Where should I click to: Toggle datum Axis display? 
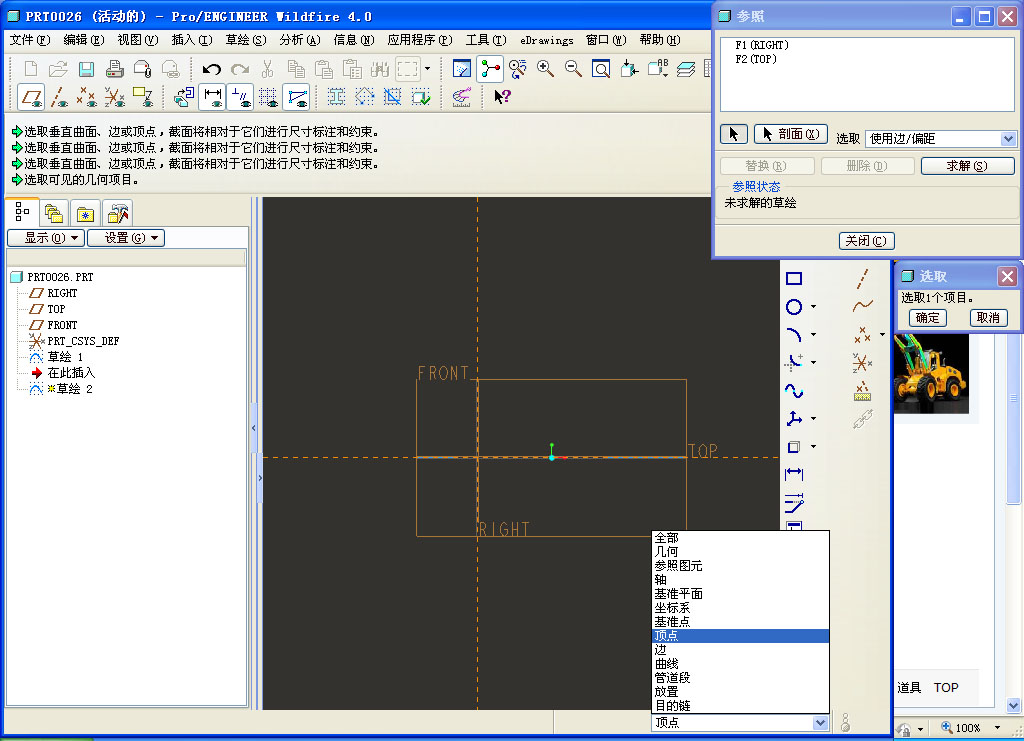(59, 97)
